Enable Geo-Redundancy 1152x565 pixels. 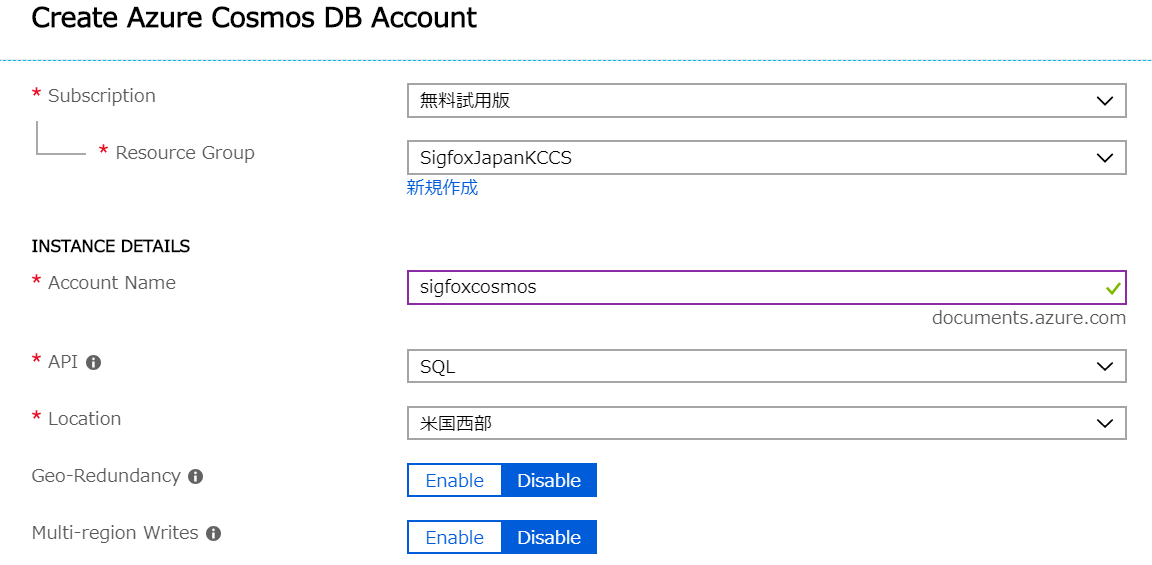click(455, 481)
